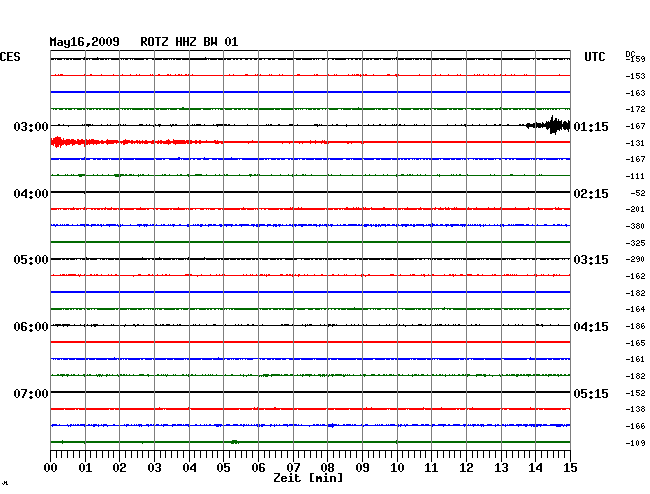Viewport: 650px width, 494px height.
Task: Click the DC value -165
Action: pos(635,343)
